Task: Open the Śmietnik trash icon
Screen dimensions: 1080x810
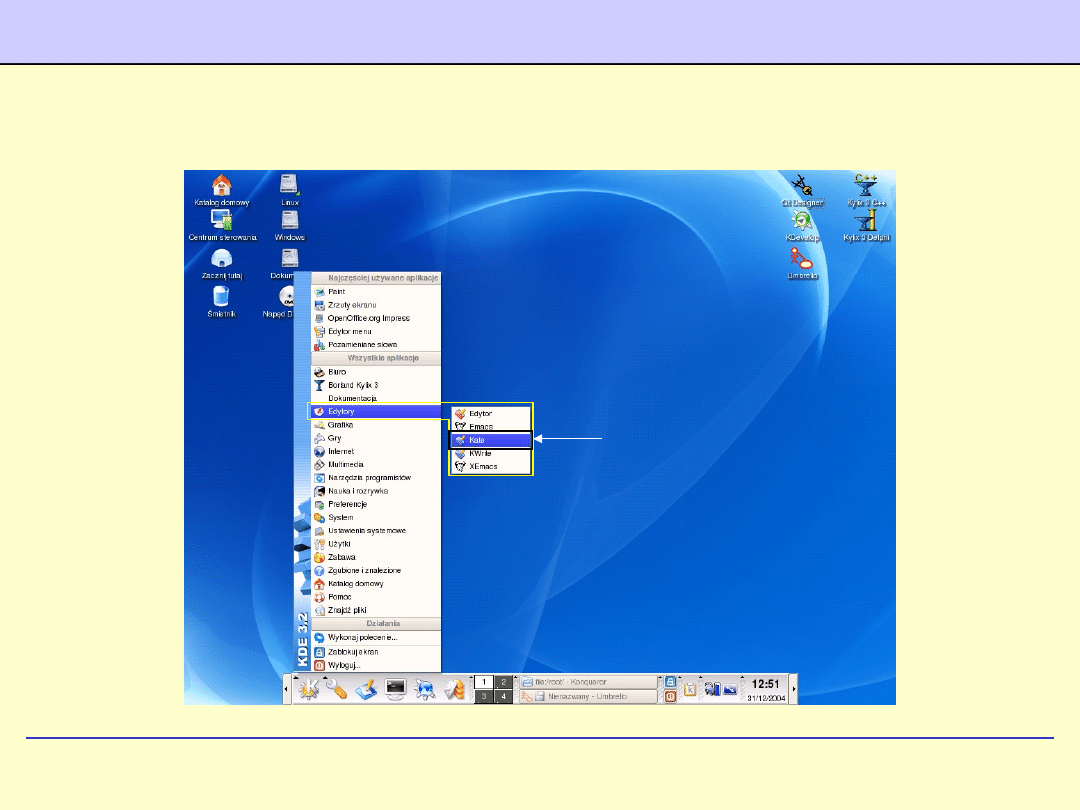Action: click(221, 297)
